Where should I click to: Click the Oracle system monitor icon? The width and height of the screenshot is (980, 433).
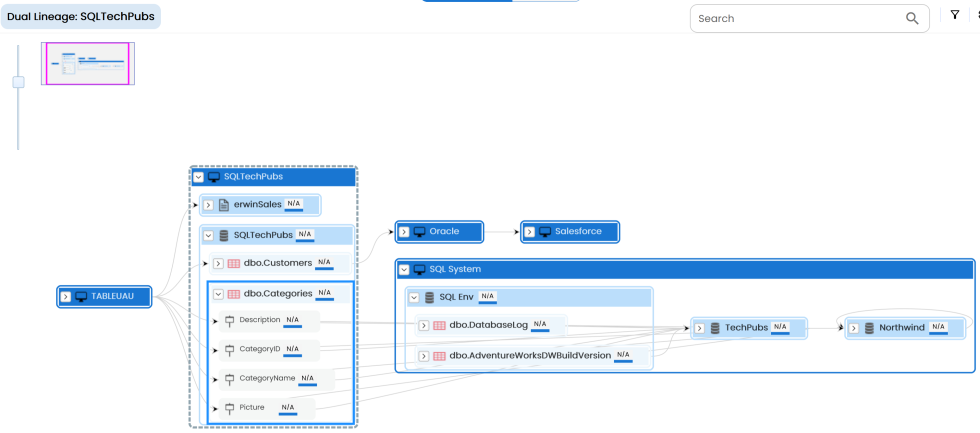pyautogui.click(x=419, y=232)
